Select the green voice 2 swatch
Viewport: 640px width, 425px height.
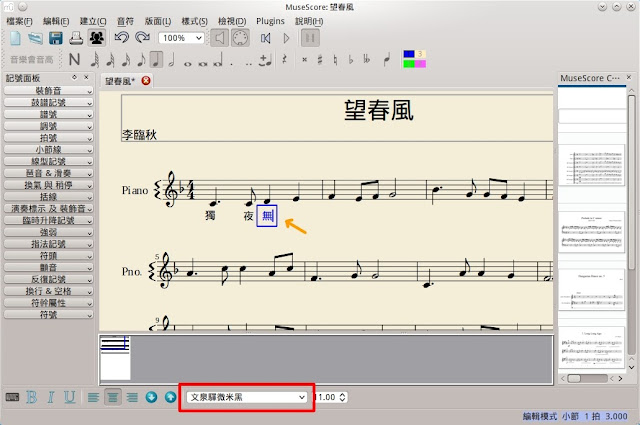[x=409, y=64]
